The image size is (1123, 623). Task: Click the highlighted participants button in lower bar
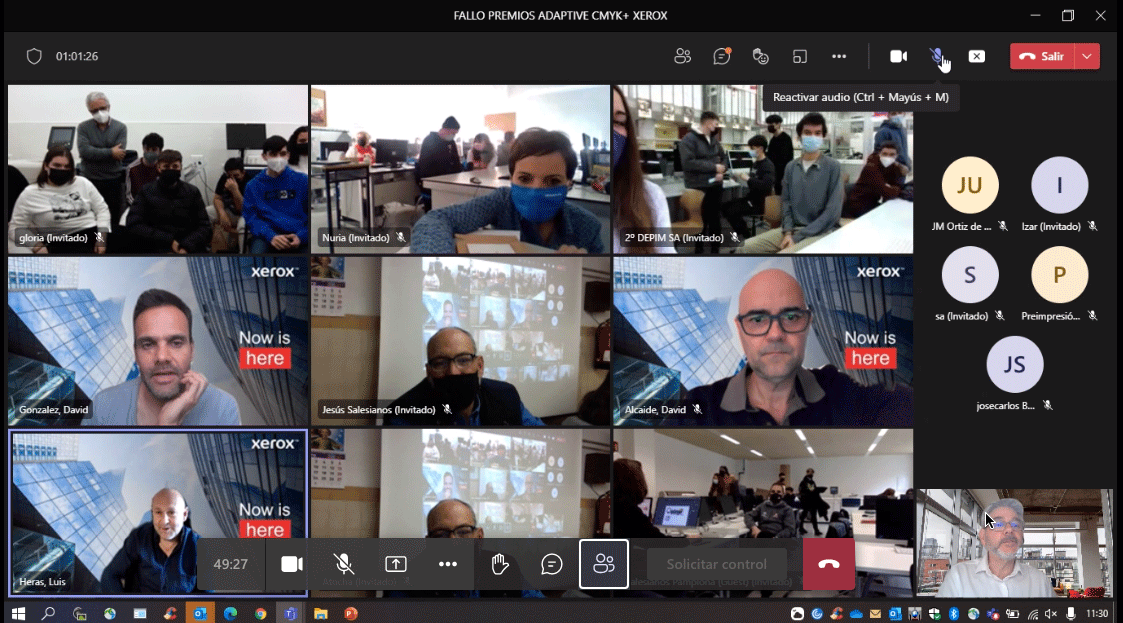tap(604, 565)
